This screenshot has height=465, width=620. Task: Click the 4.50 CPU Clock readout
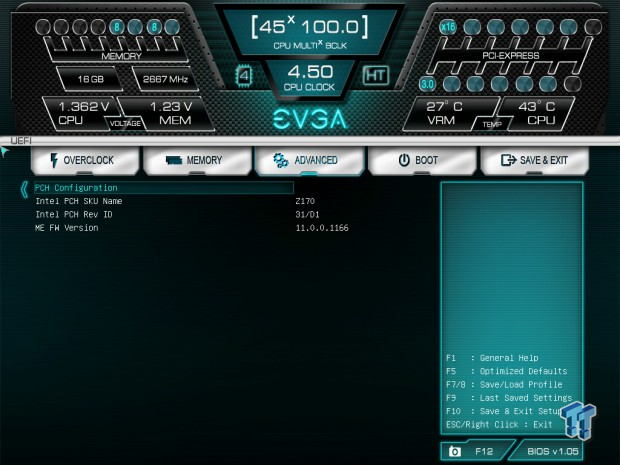310,78
